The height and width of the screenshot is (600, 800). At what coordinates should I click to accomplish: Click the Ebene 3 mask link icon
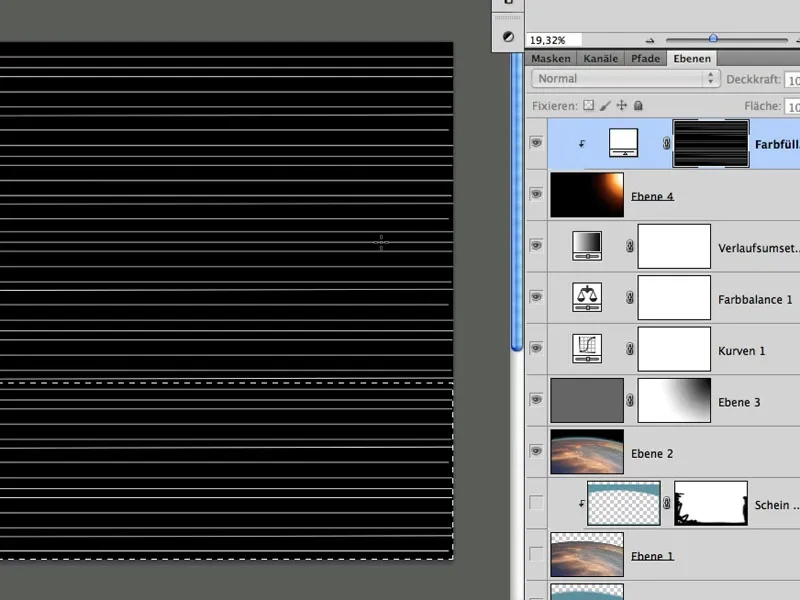tap(630, 401)
